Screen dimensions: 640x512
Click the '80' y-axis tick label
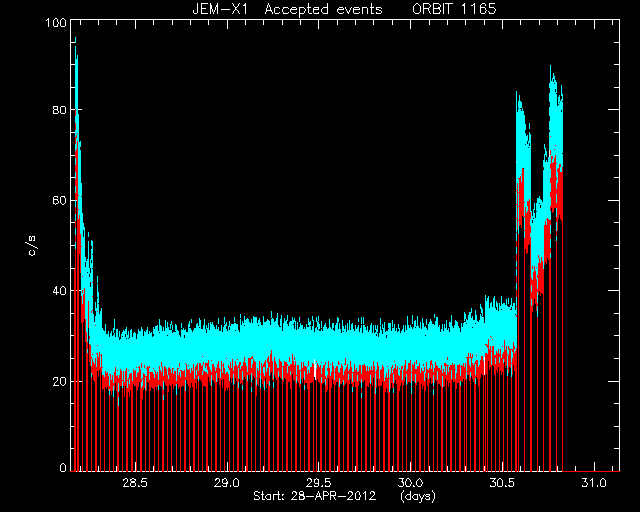coord(59,110)
